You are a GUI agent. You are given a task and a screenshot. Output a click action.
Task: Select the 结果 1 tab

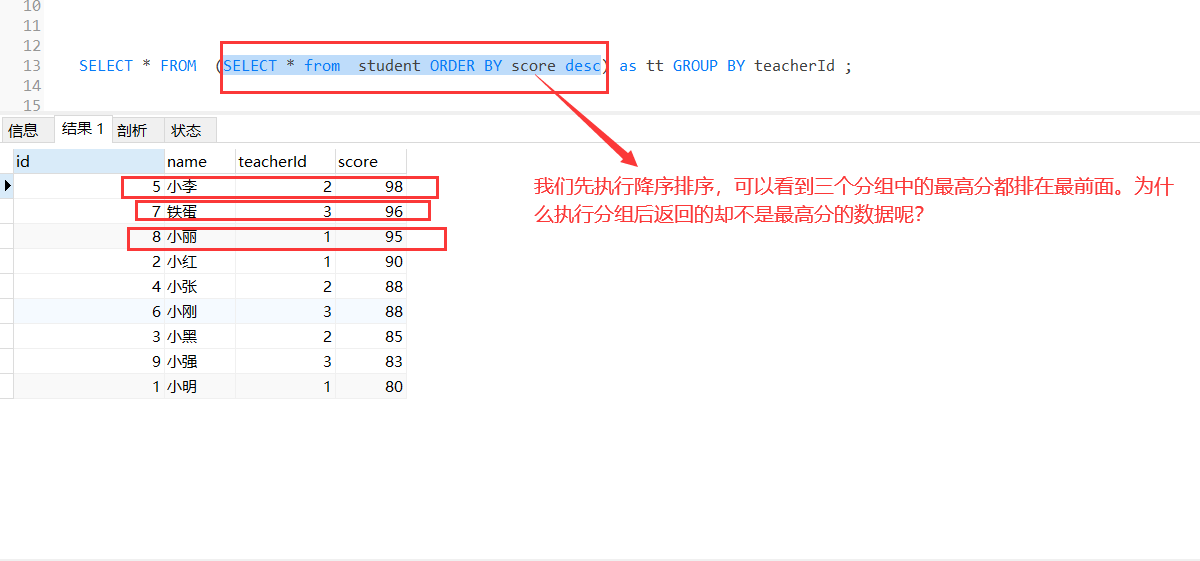click(82, 129)
